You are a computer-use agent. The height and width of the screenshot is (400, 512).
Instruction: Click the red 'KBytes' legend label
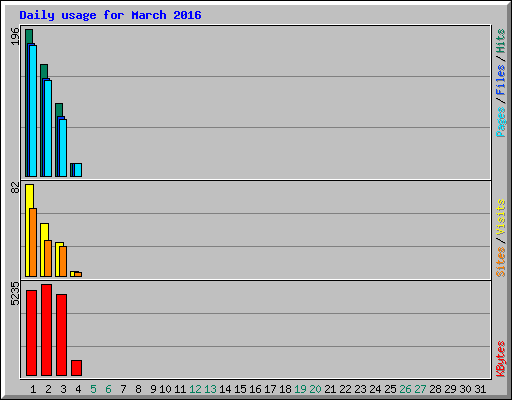click(x=500, y=359)
